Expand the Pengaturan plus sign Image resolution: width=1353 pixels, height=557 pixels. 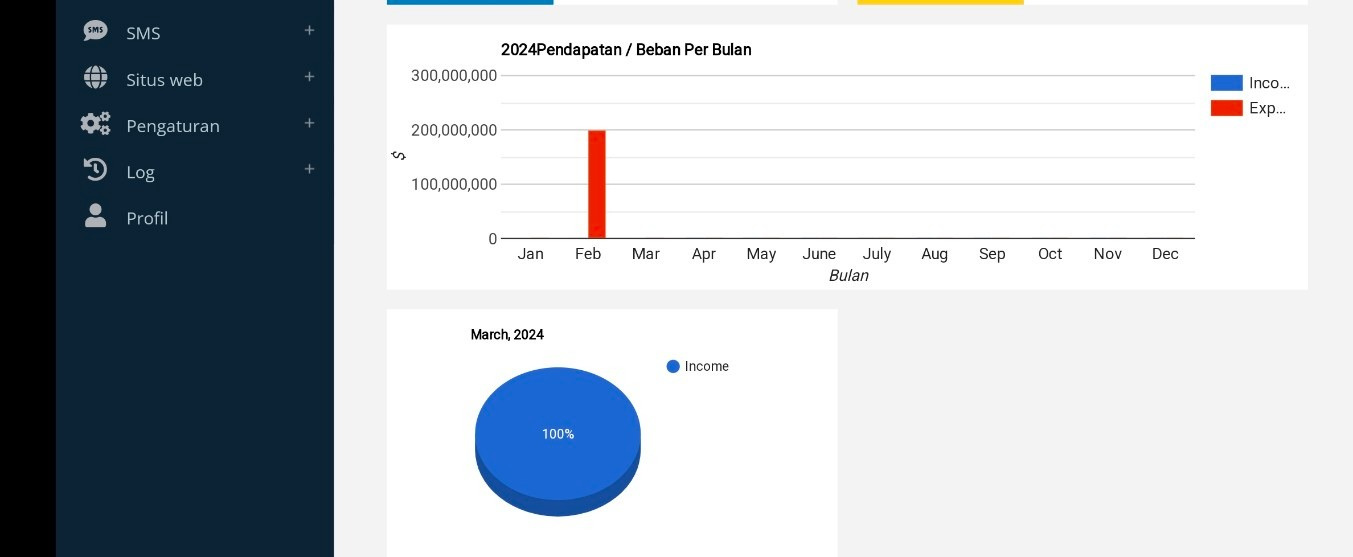[309, 123]
